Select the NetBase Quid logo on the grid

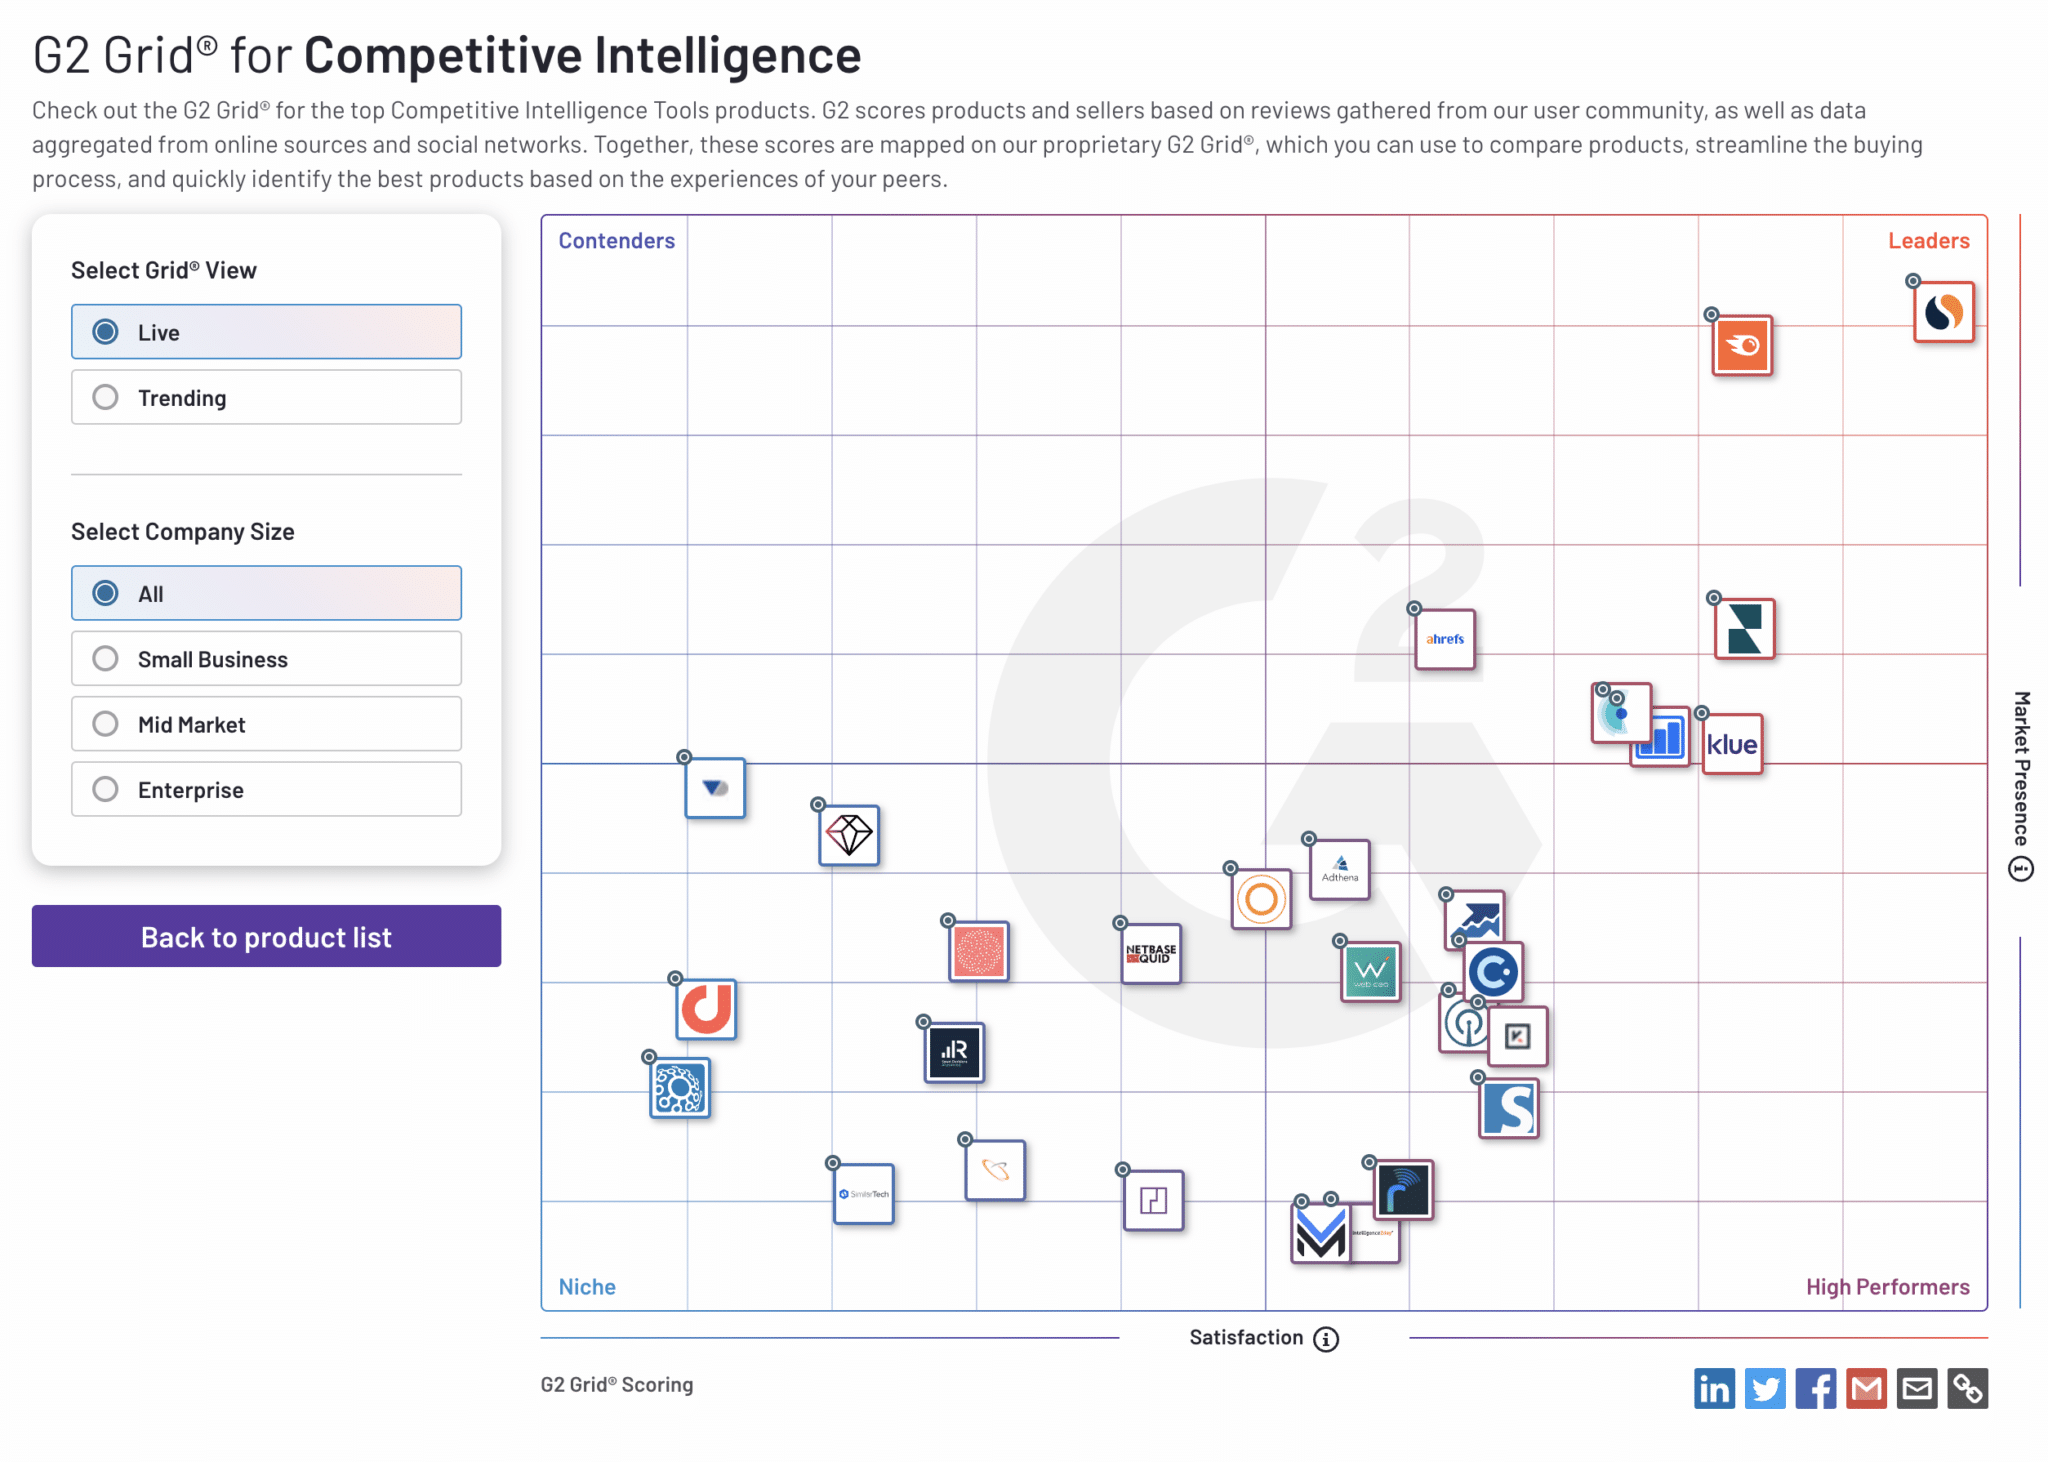1152,954
